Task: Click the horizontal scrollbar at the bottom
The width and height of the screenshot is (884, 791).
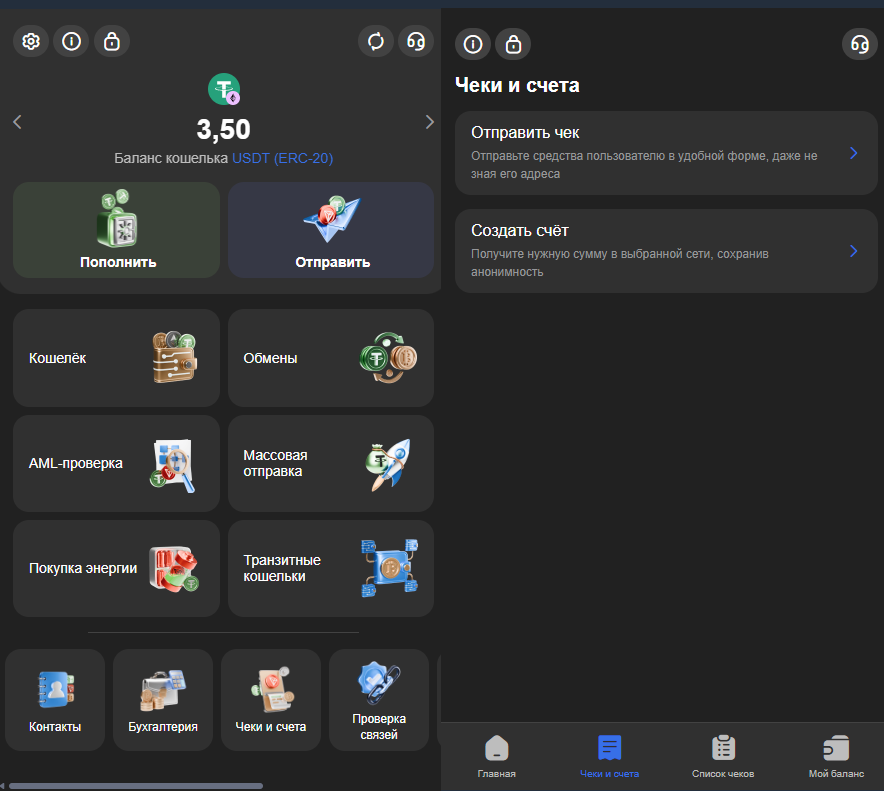Action: point(135,786)
